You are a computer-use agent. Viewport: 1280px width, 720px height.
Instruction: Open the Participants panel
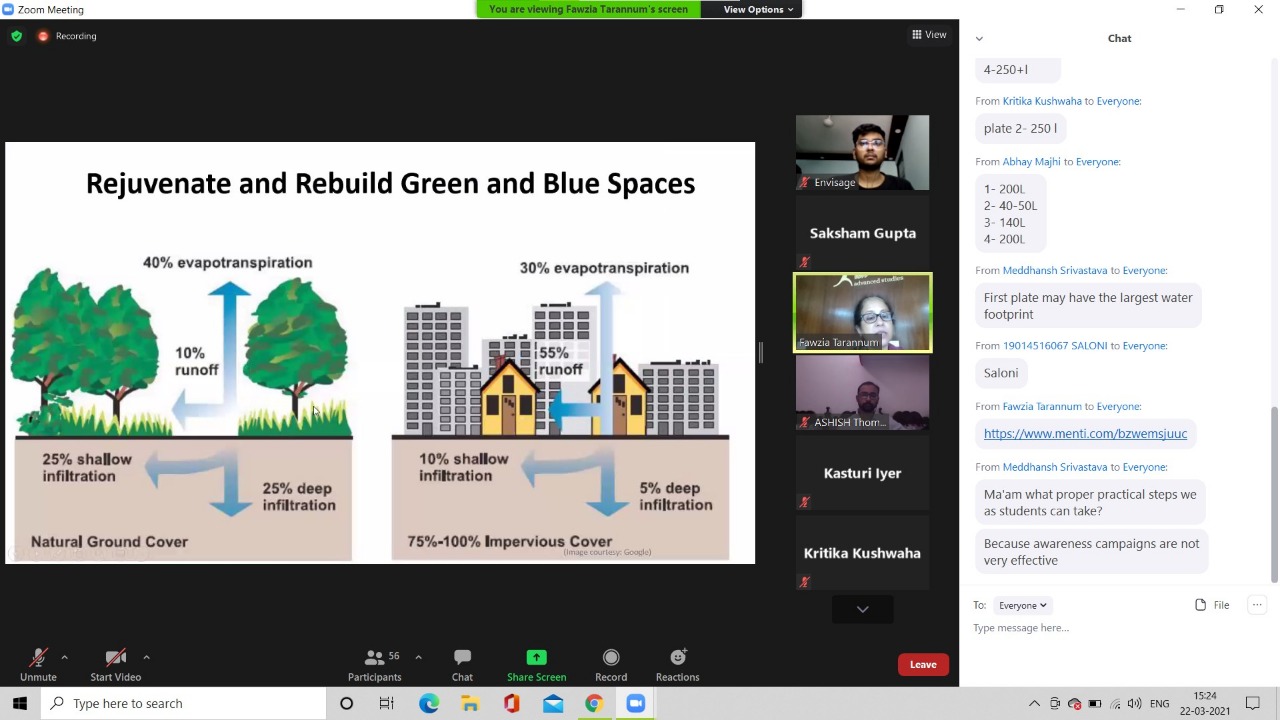tap(375, 664)
